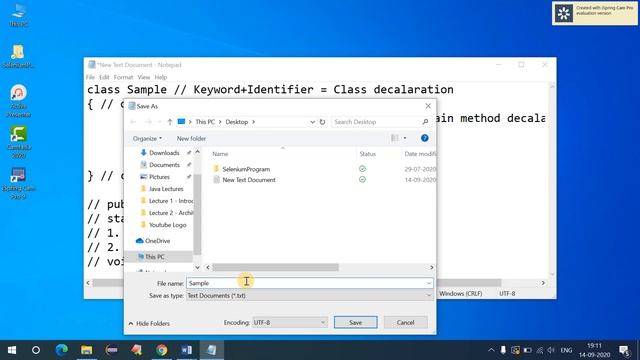The image size is (640, 360).
Task: Open iSpring Cam Pro desktop icon
Action: click(18, 183)
